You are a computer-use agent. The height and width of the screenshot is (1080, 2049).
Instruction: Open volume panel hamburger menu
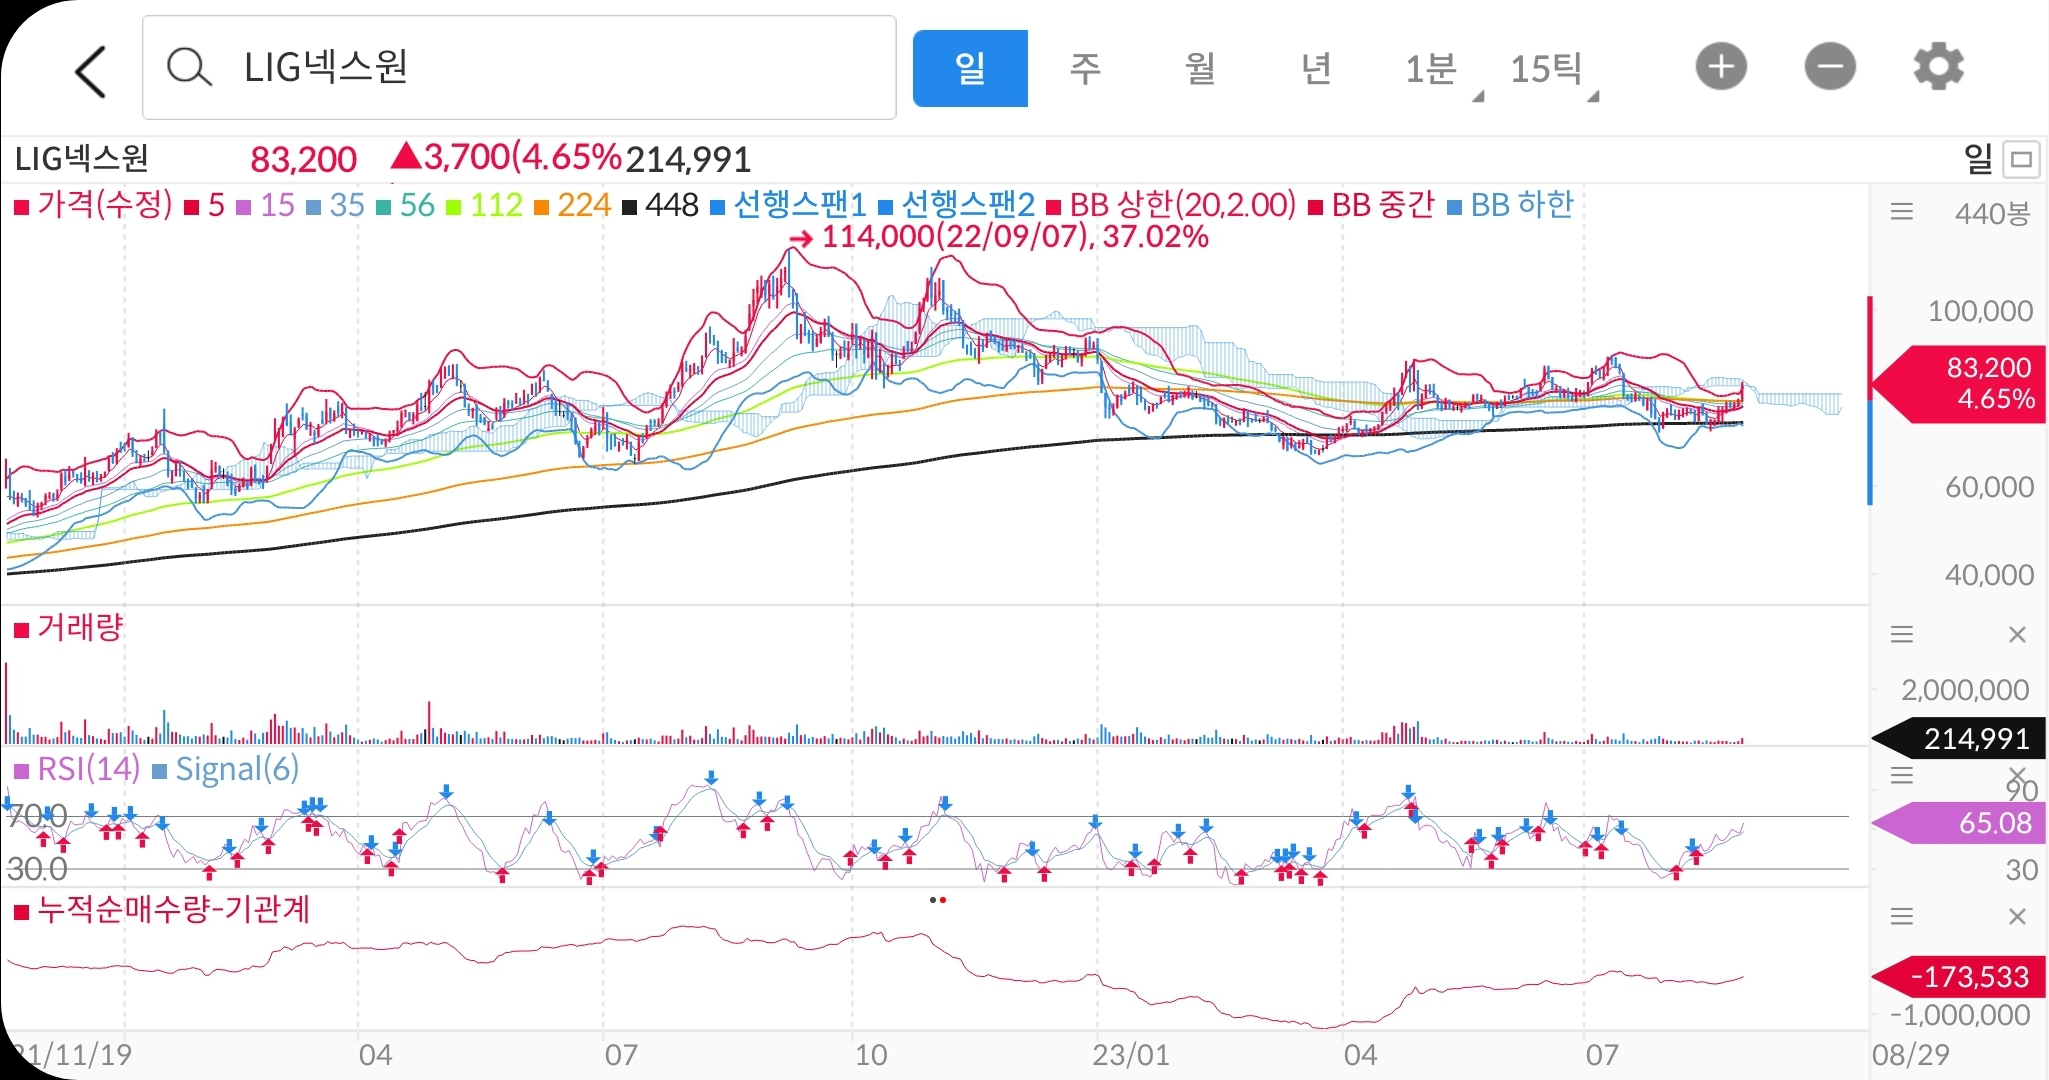point(1902,634)
